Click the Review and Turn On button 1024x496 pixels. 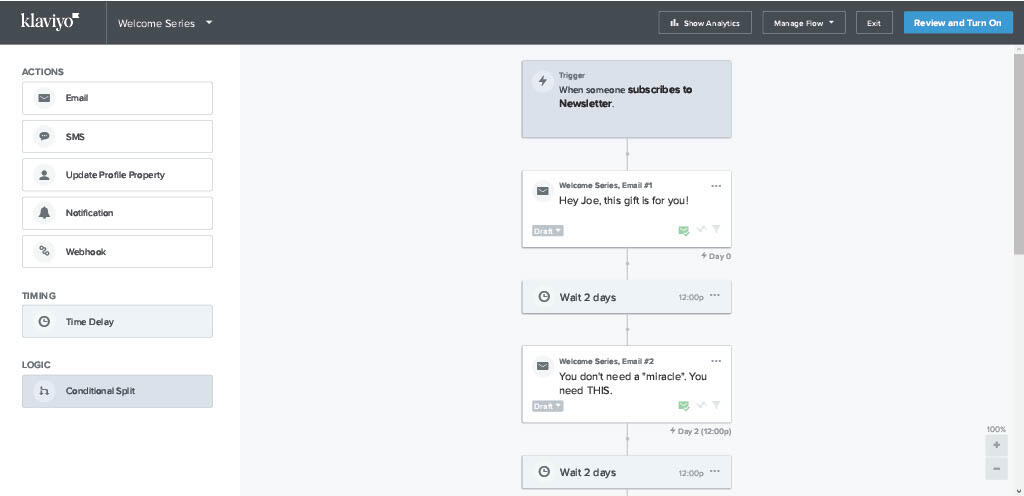click(957, 23)
